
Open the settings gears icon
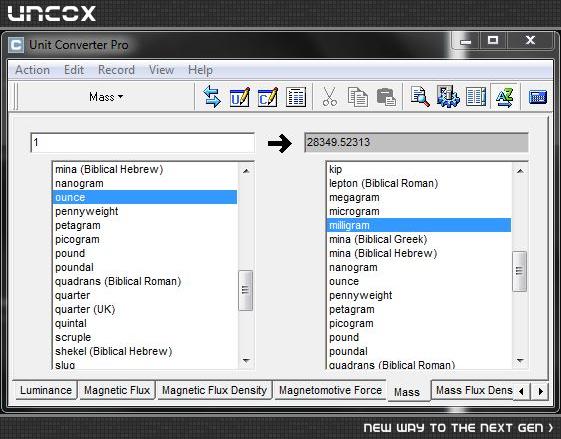click(448, 97)
